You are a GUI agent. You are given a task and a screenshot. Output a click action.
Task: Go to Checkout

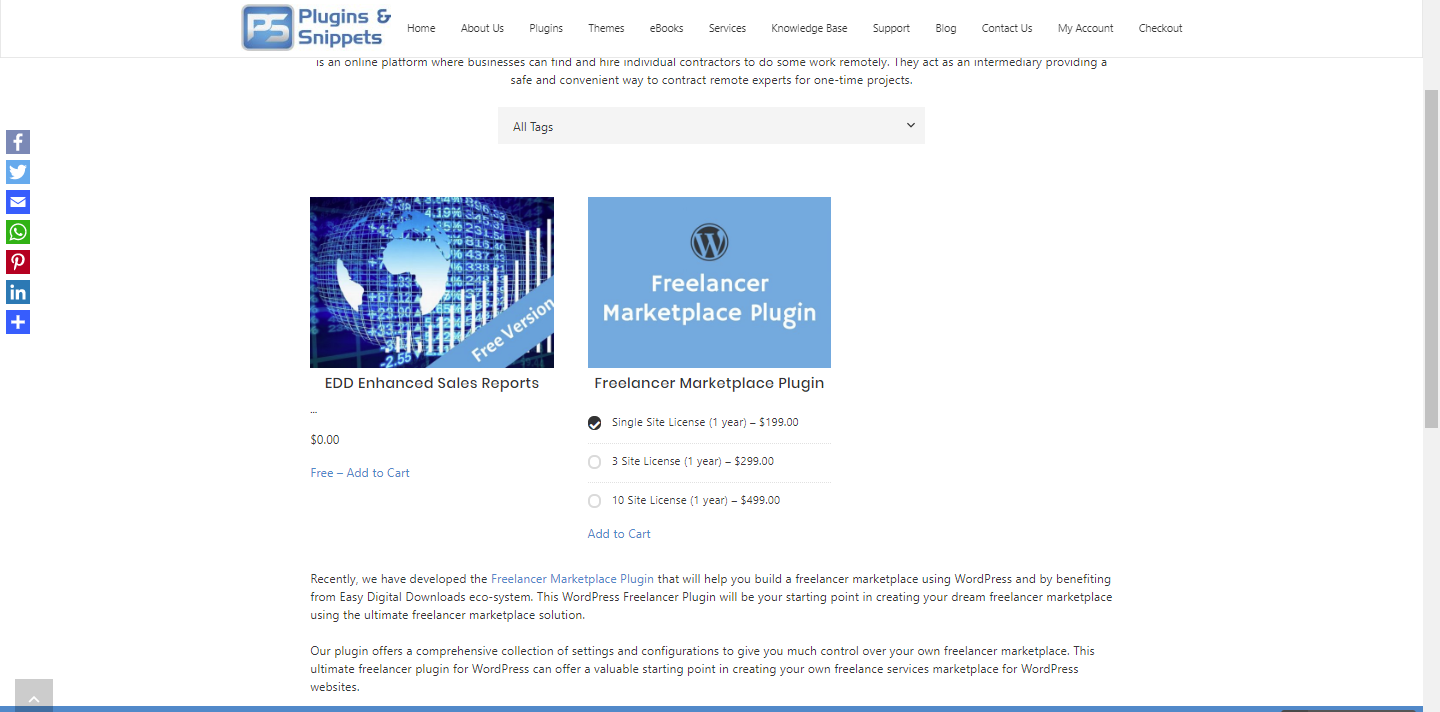pos(1161,28)
